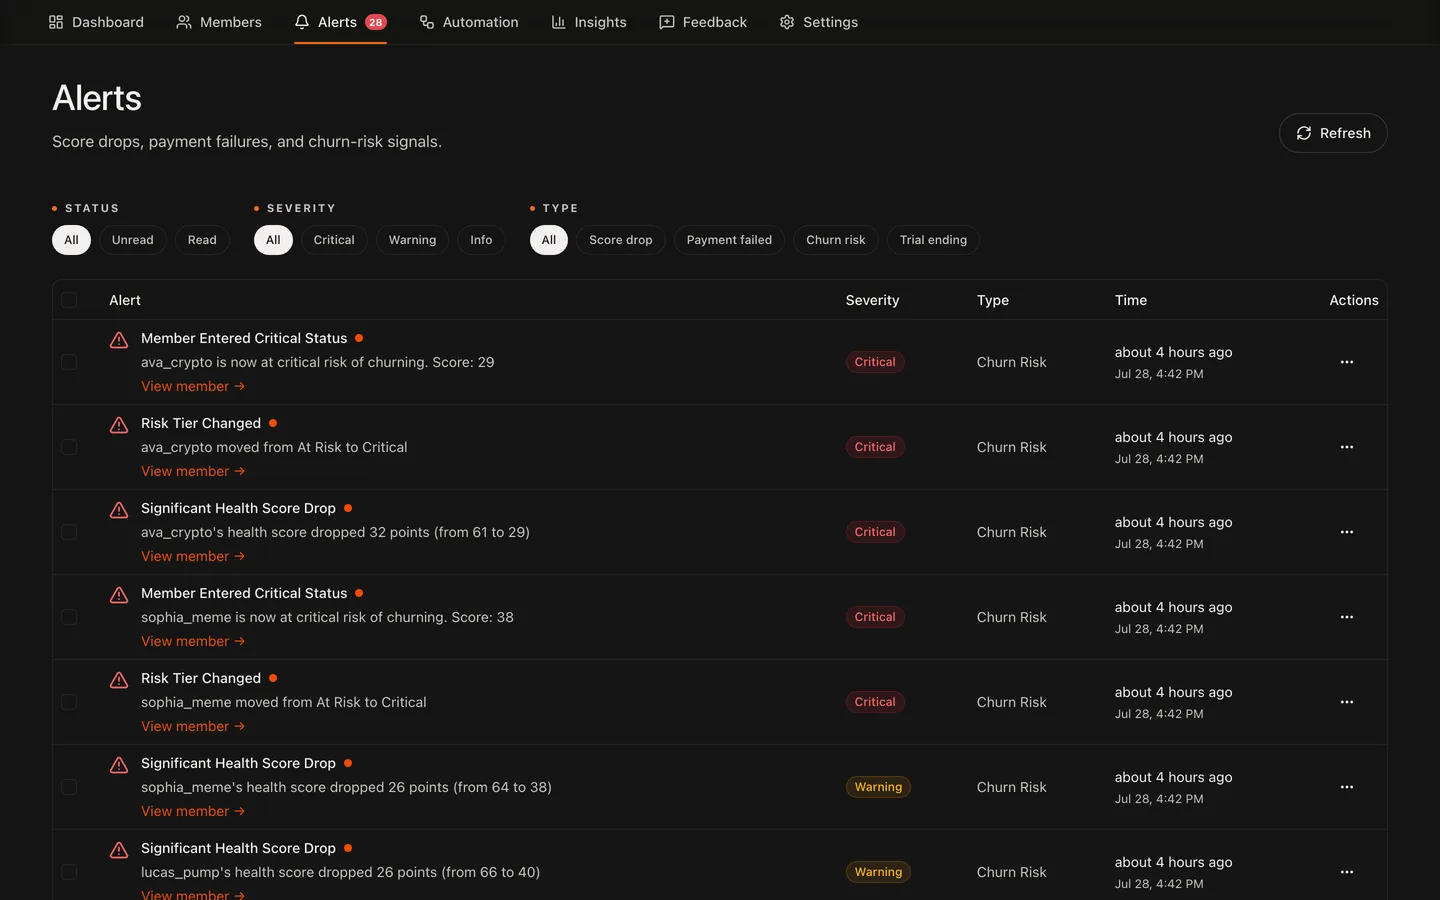
Task: Refresh the alerts list
Action: pyautogui.click(x=1333, y=133)
